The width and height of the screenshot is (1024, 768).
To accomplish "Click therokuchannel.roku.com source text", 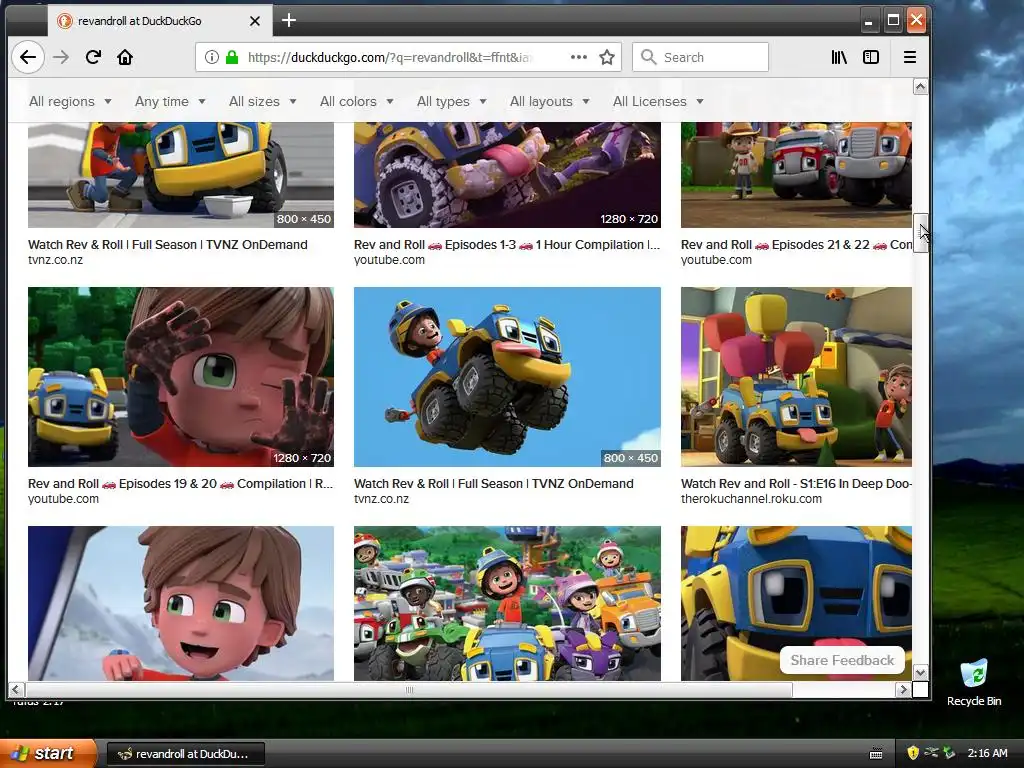I will tap(751, 499).
